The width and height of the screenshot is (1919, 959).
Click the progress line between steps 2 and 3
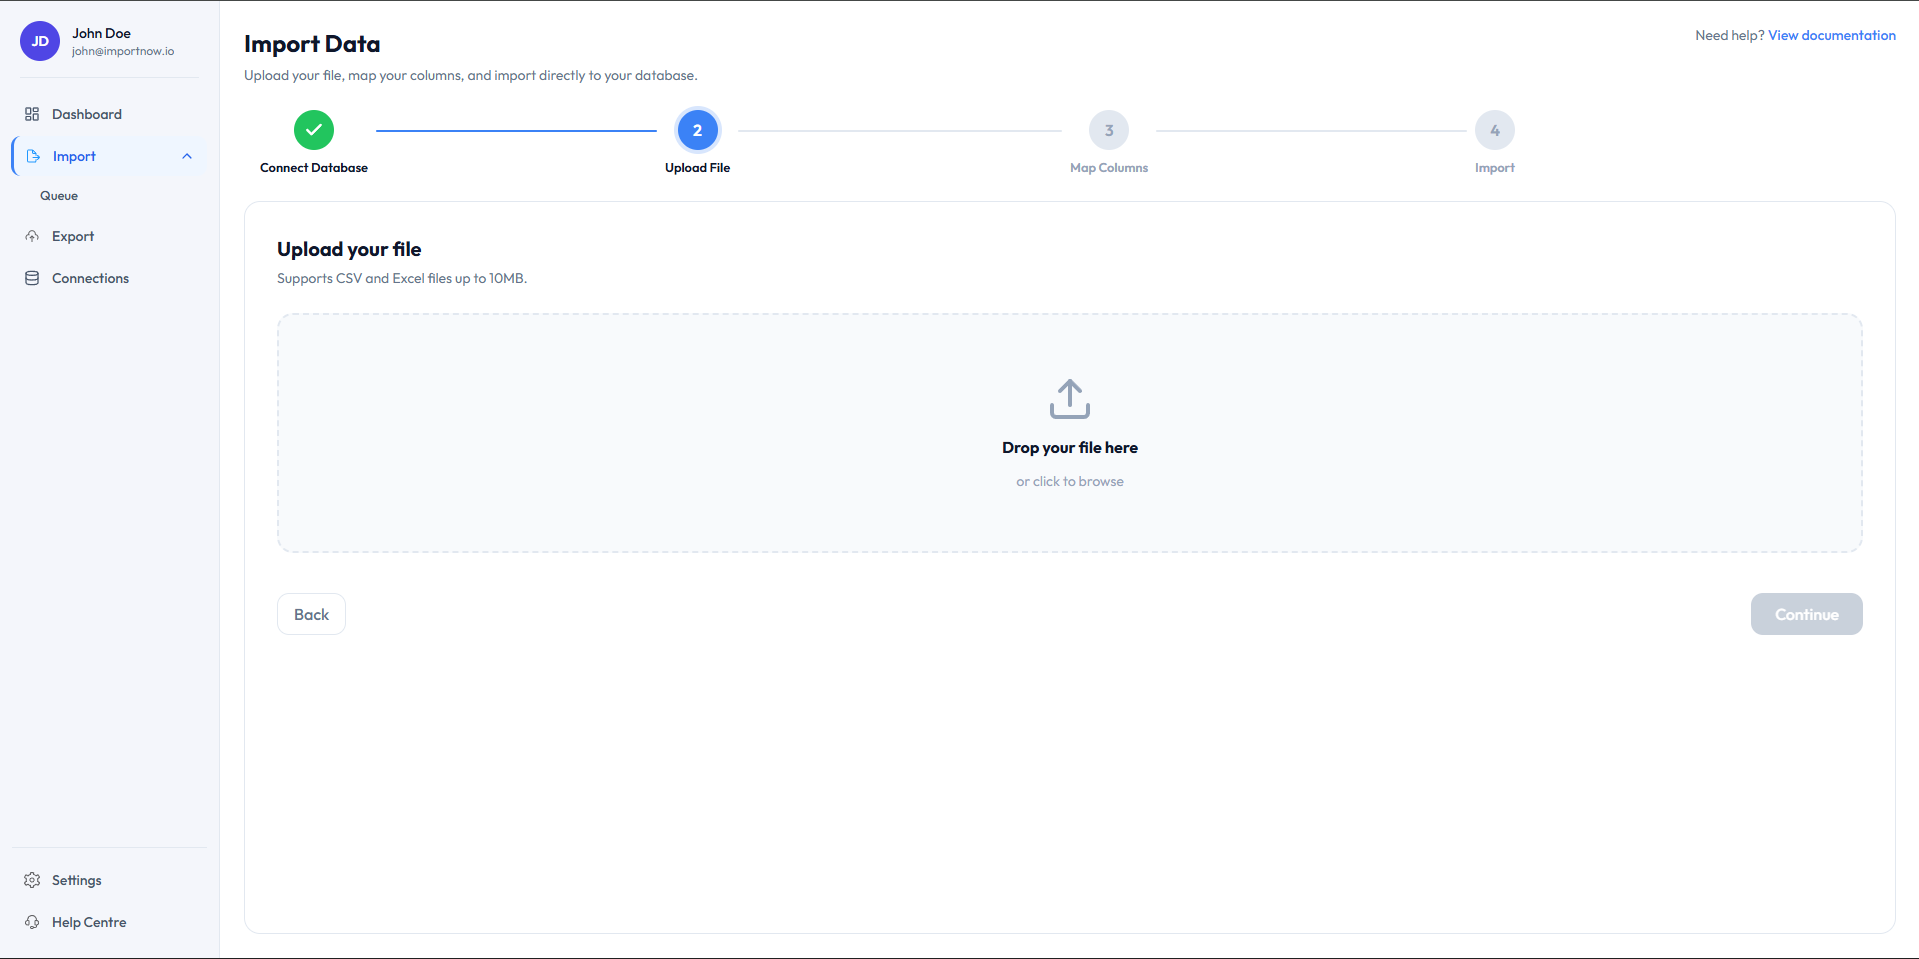[x=900, y=129]
